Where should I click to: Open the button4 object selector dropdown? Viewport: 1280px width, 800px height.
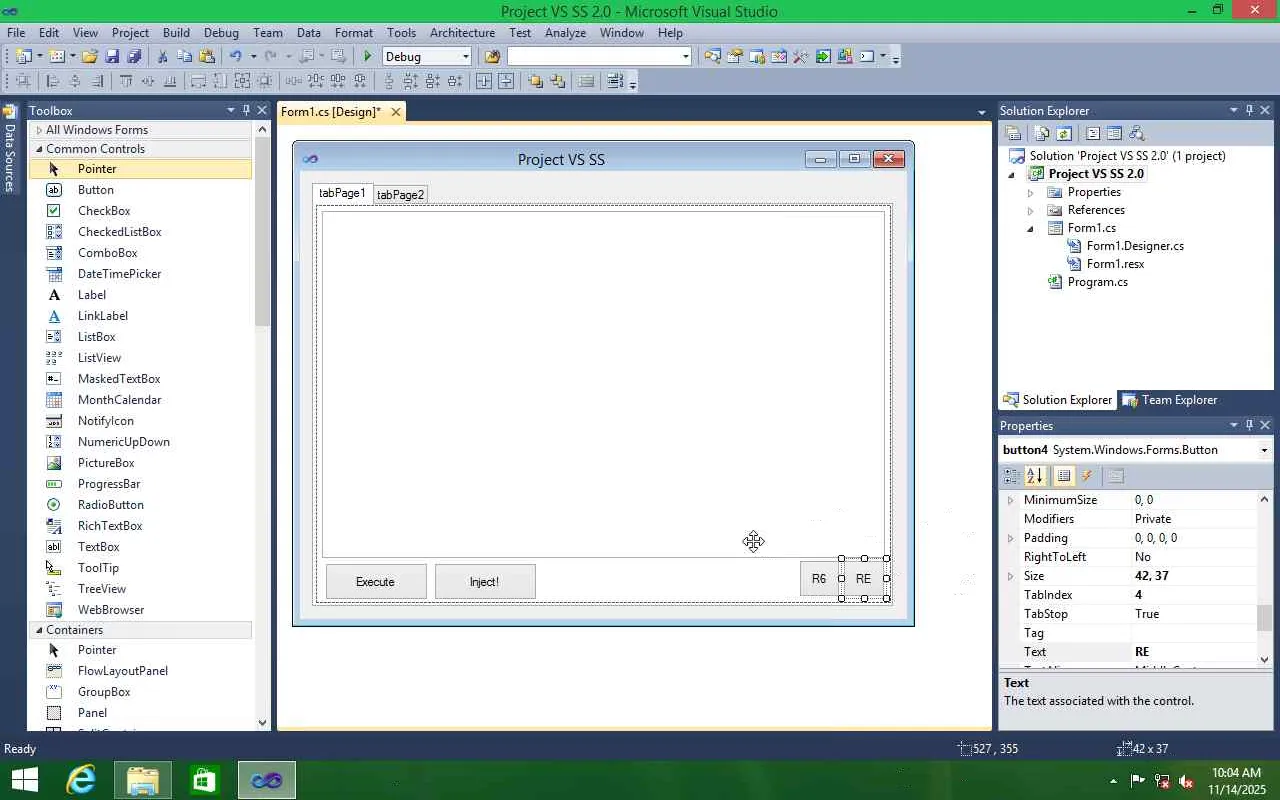pos(1264,450)
